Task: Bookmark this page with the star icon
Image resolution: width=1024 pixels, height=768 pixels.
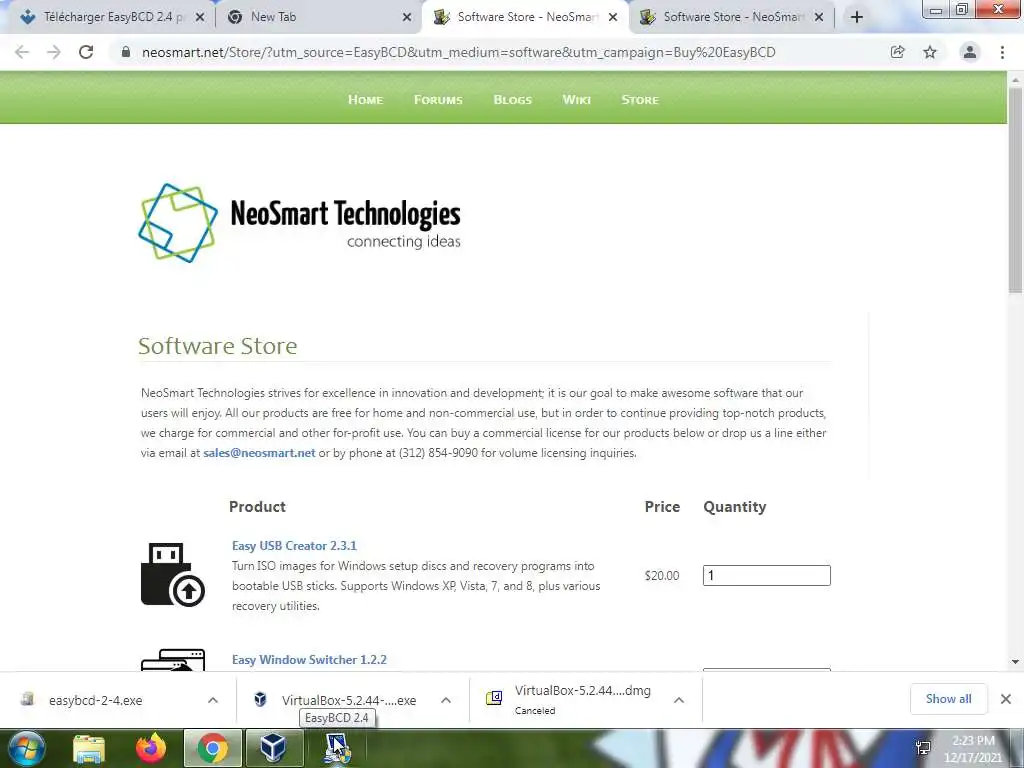Action: 930,52
